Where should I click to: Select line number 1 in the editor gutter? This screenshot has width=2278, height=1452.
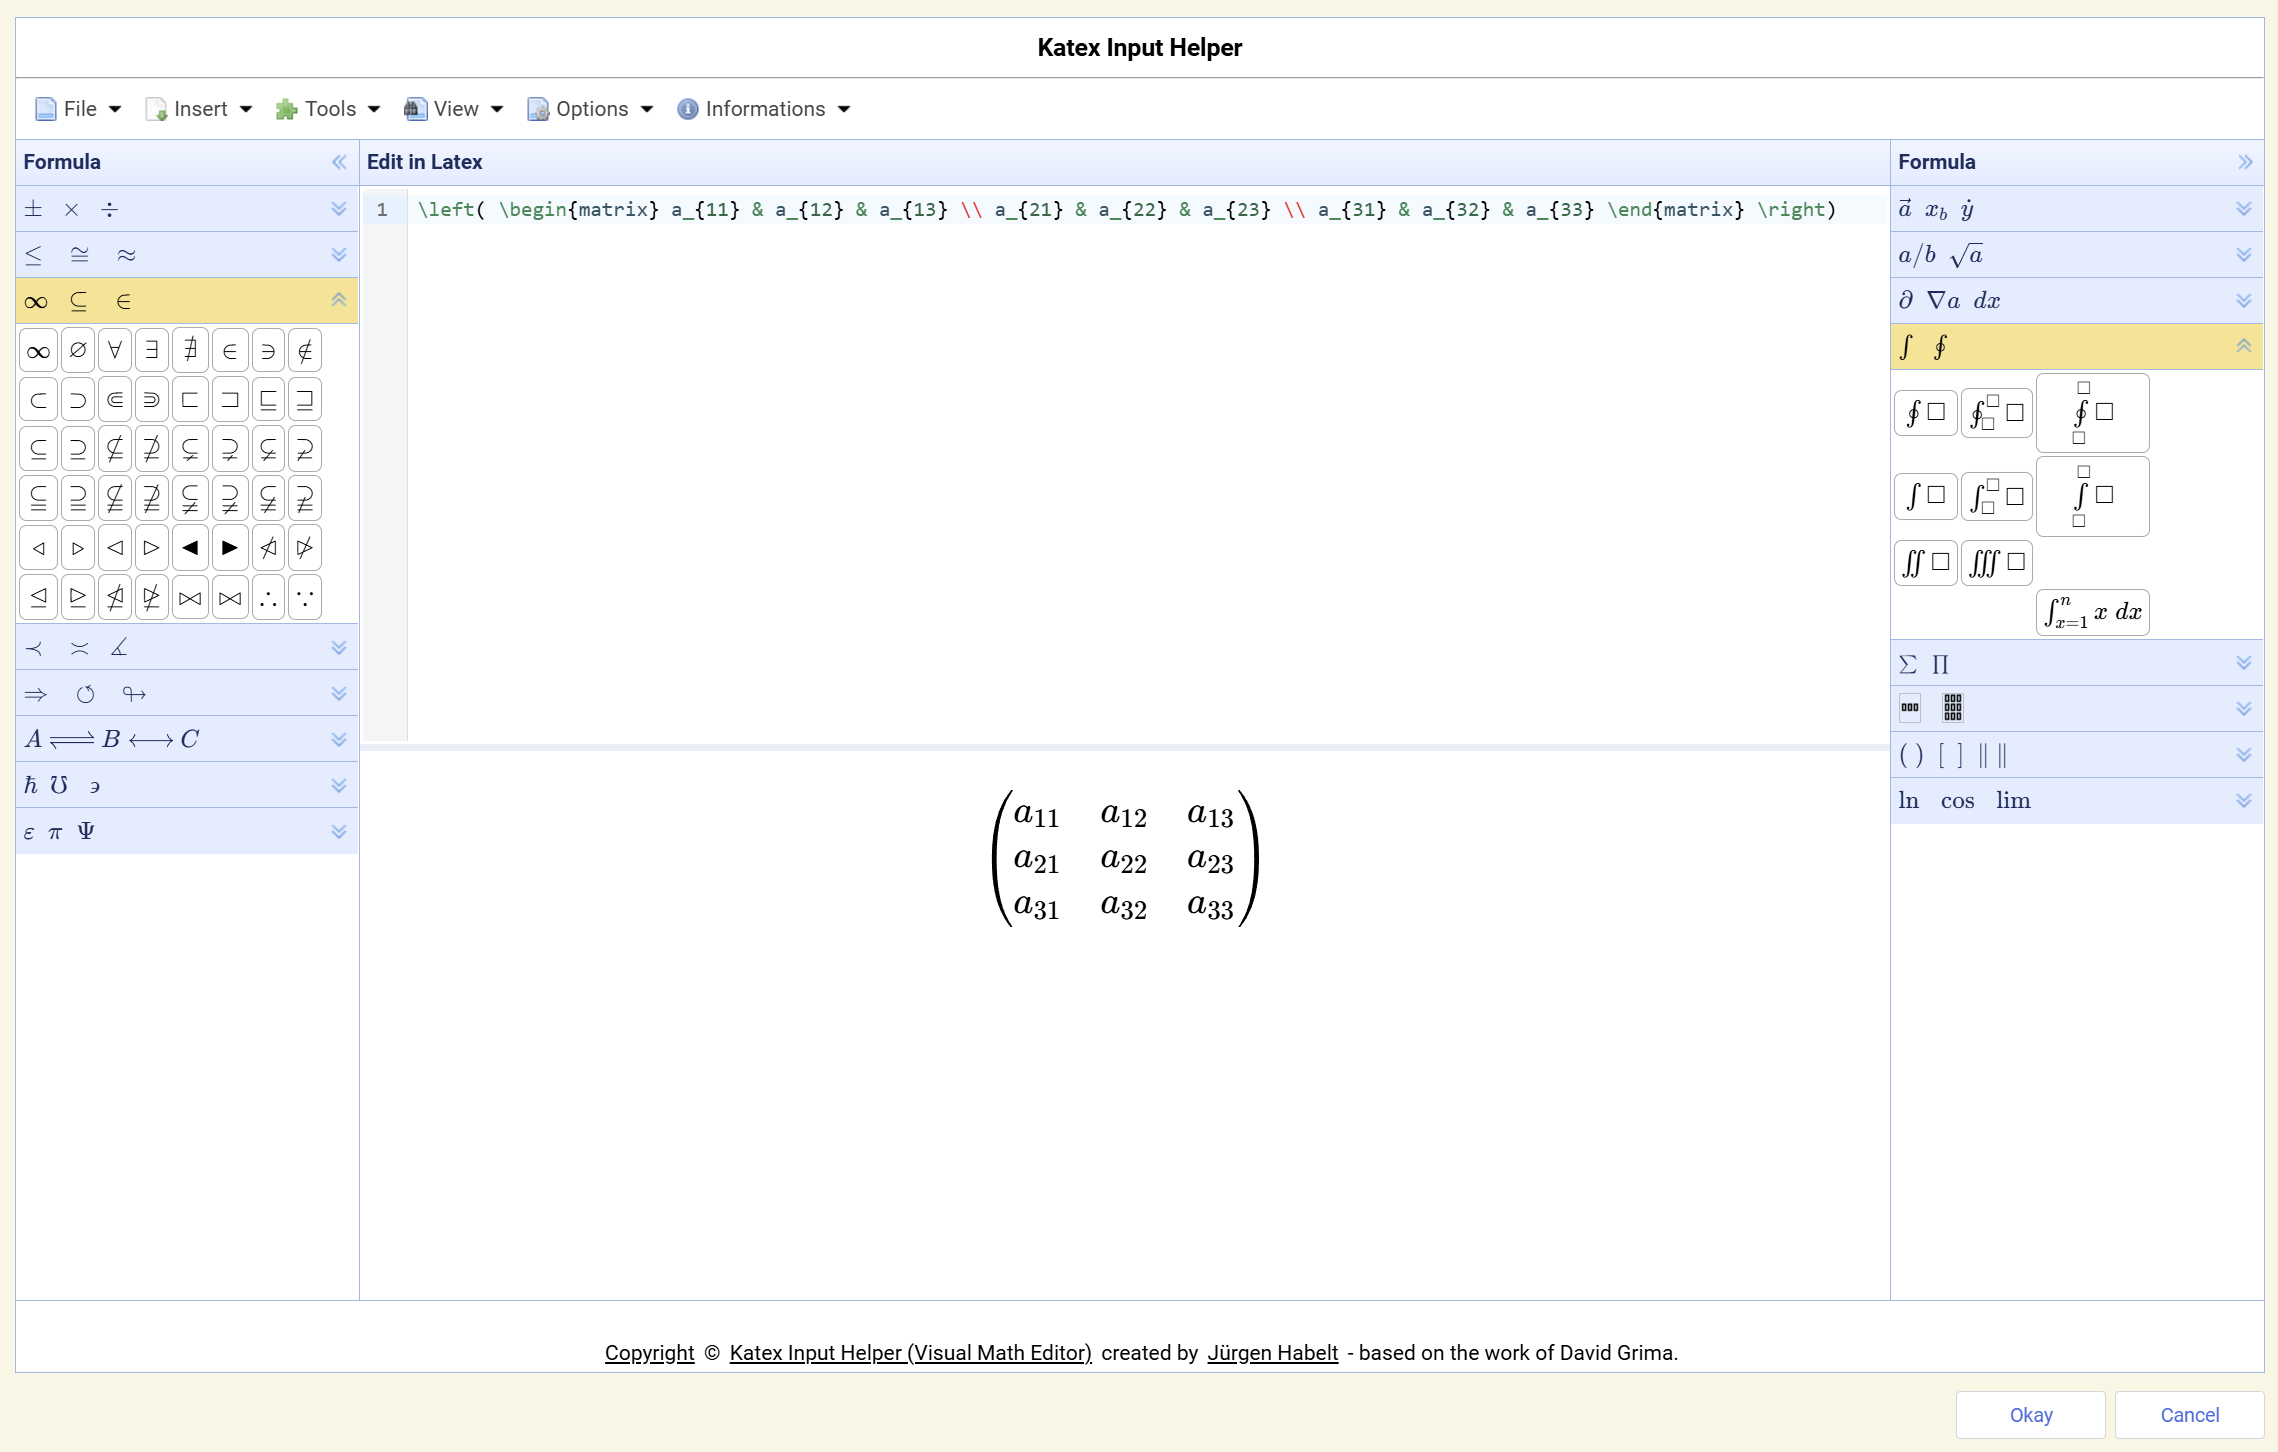(382, 210)
